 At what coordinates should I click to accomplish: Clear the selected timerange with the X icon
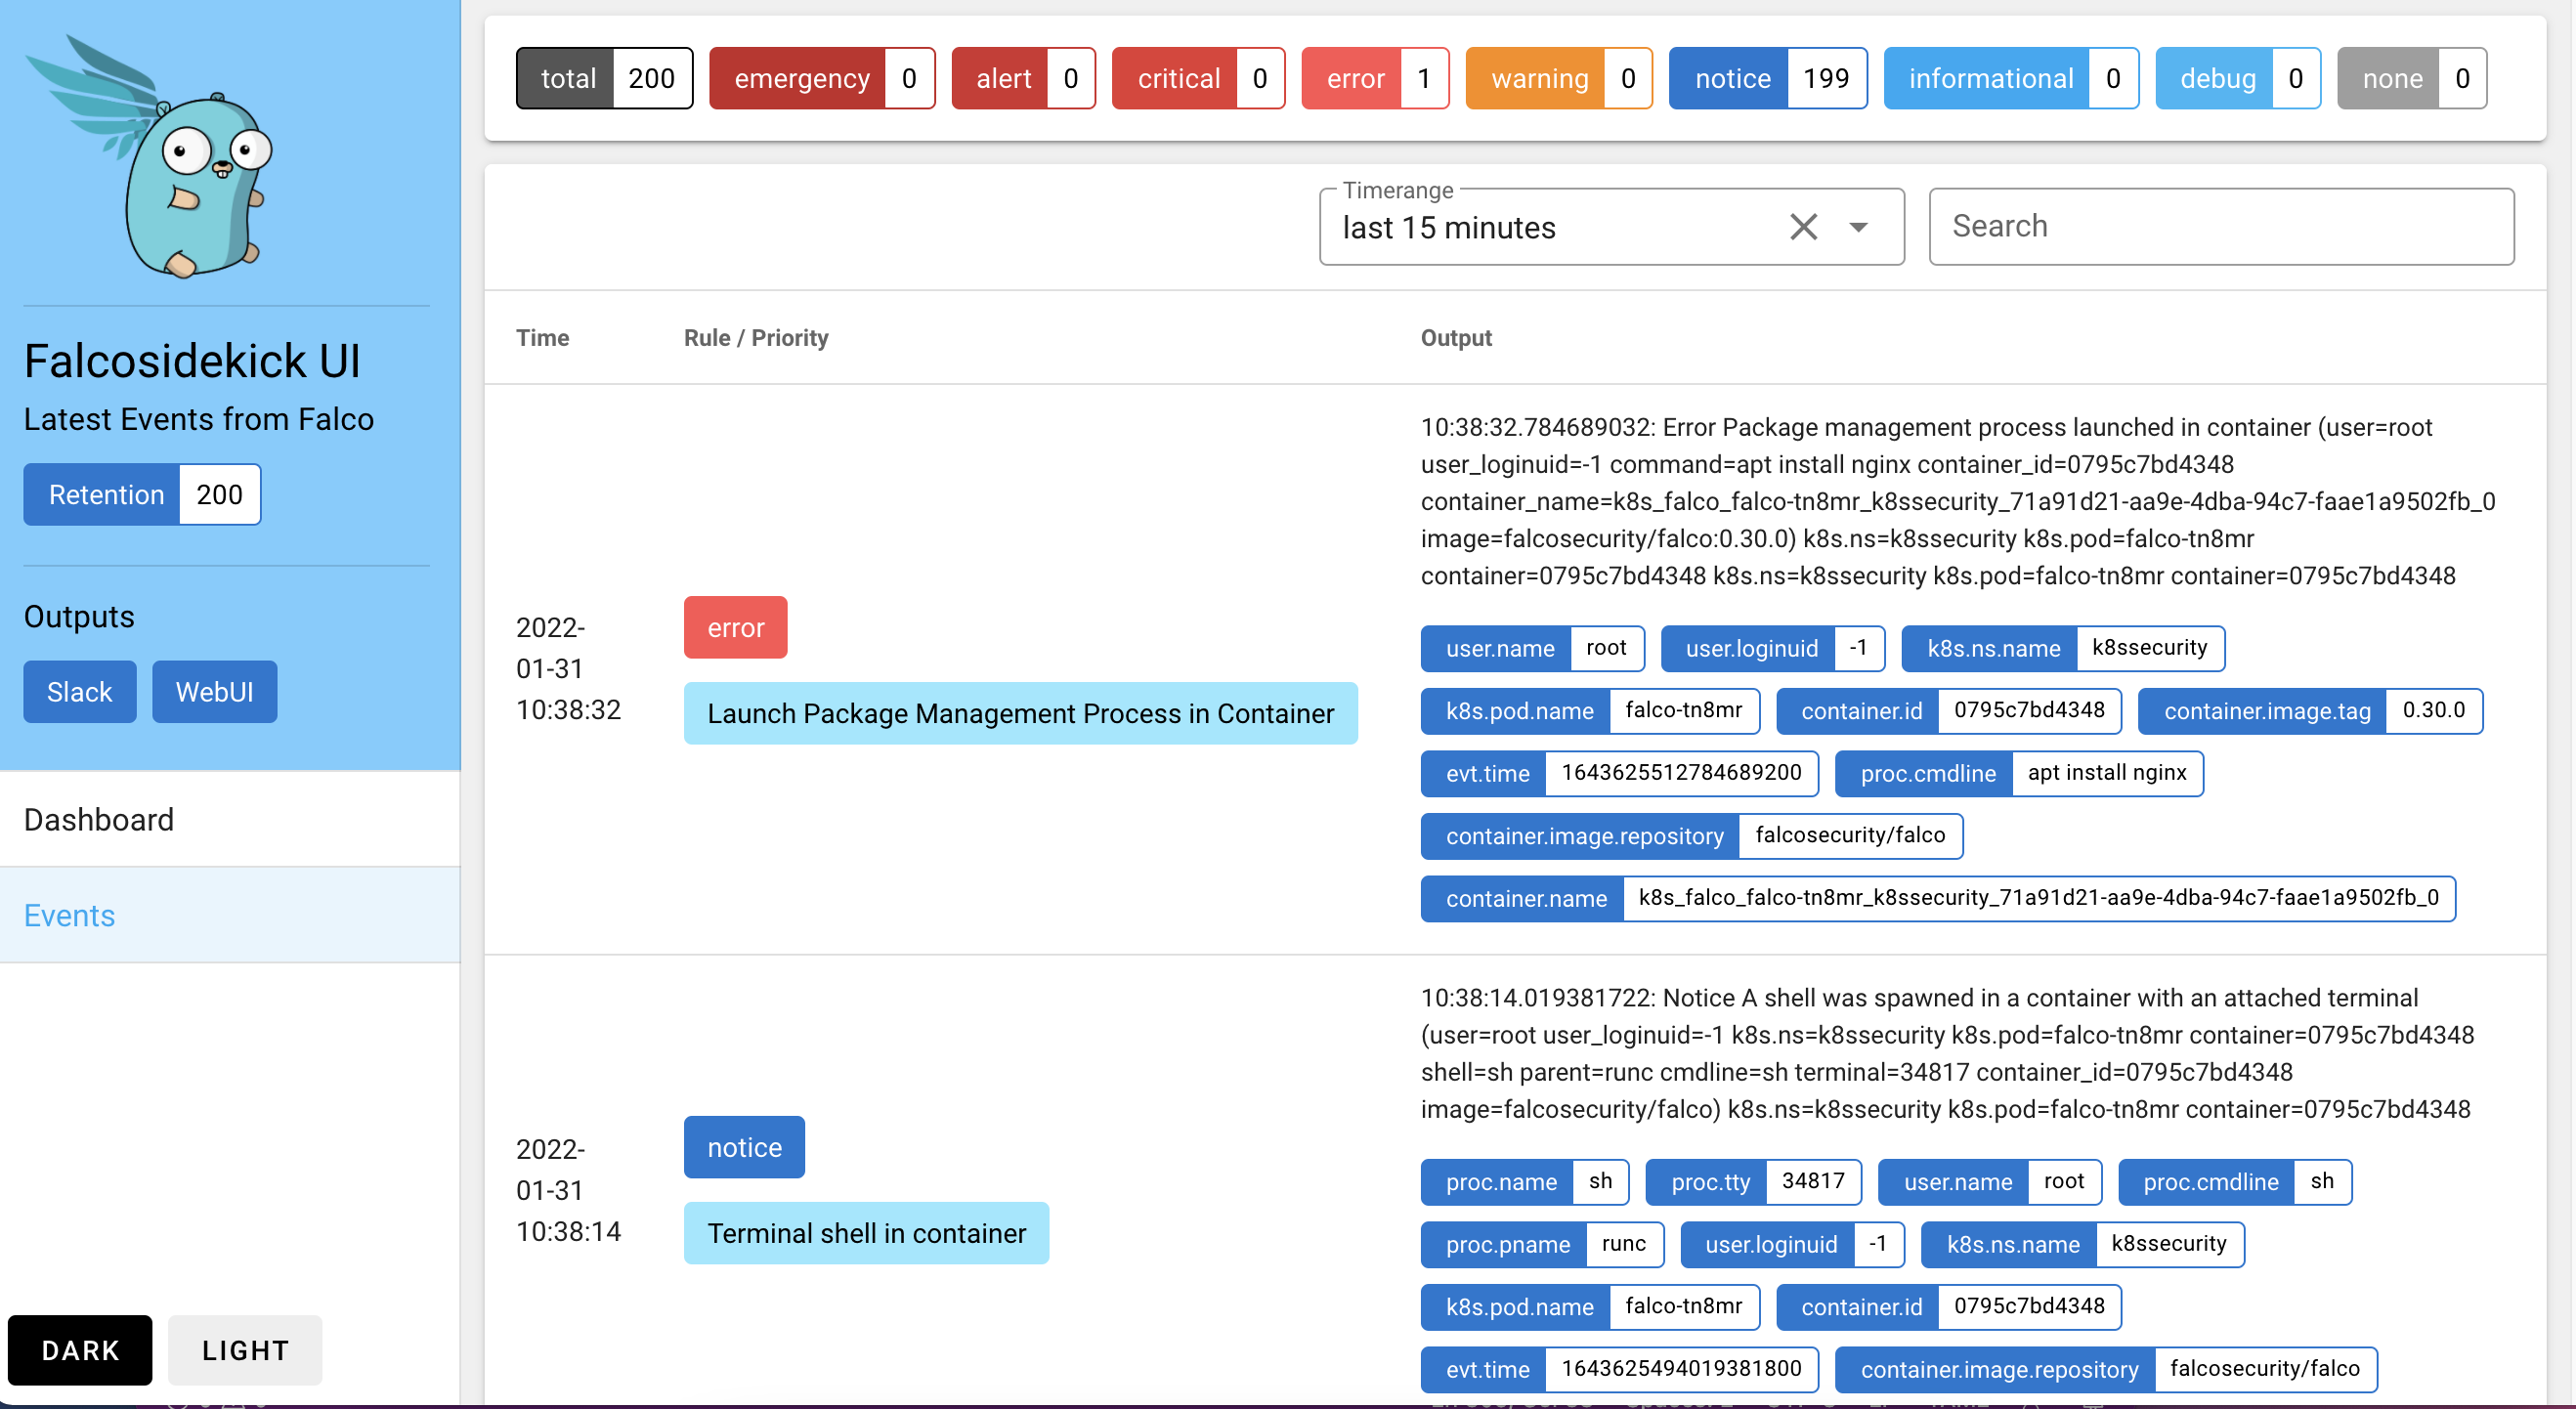pos(1803,227)
